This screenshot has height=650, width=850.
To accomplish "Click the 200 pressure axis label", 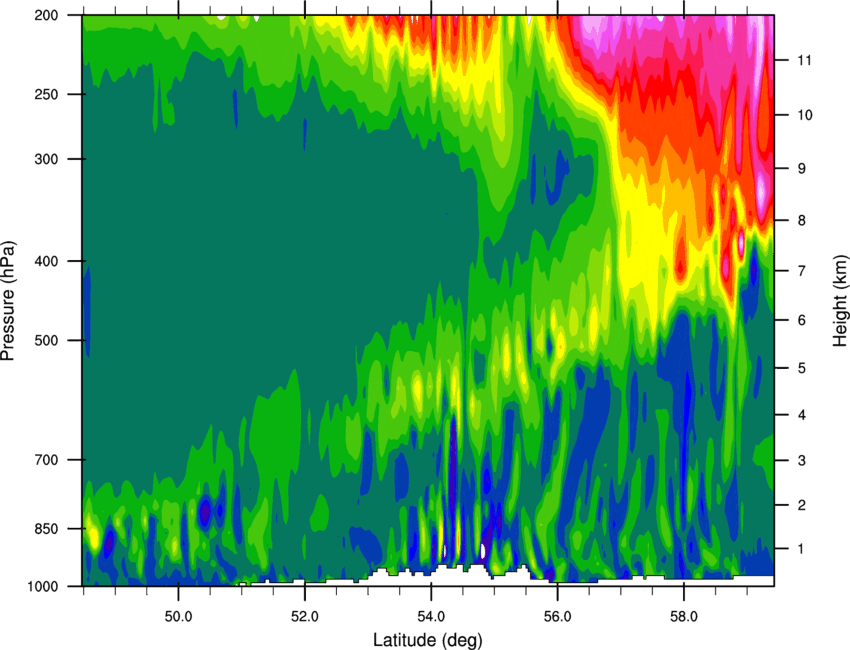I will click(x=46, y=15).
